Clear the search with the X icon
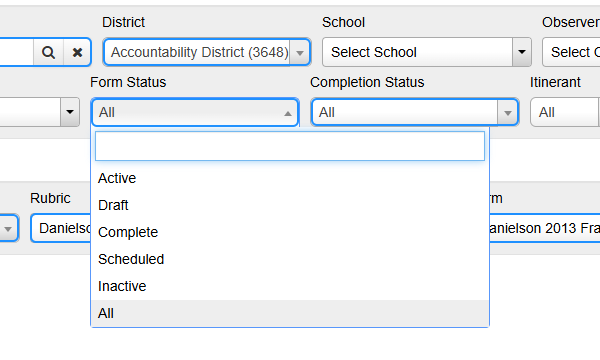The width and height of the screenshot is (600, 360). pos(77,52)
